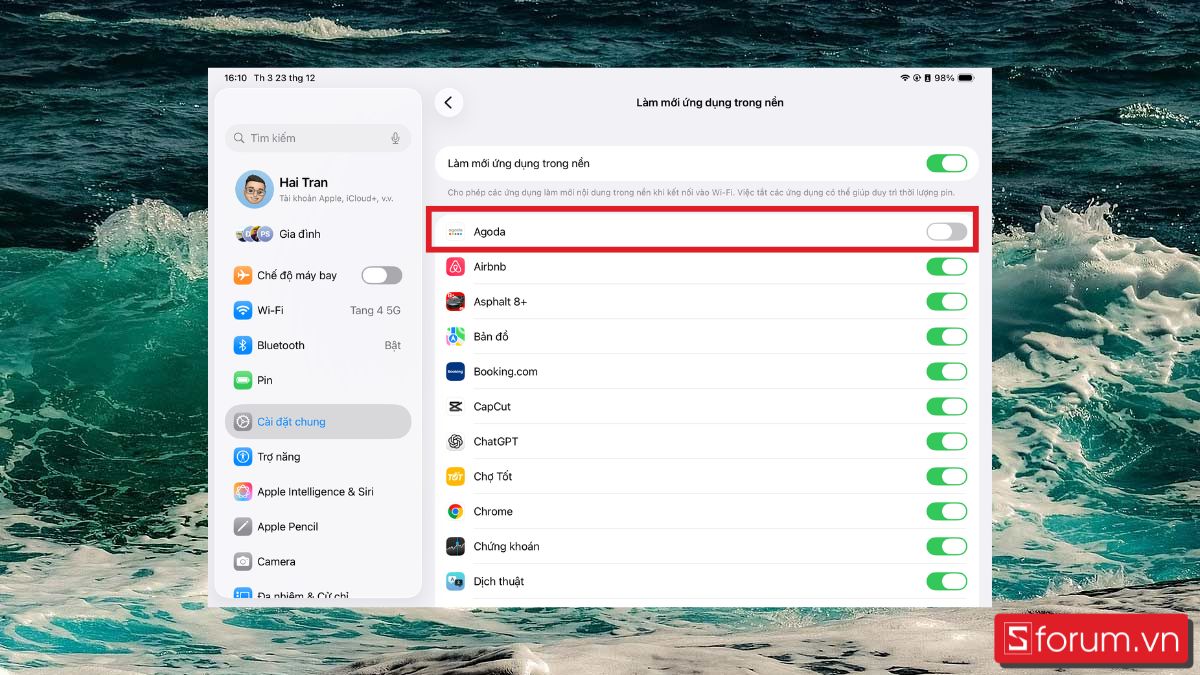The width and height of the screenshot is (1200, 675).
Task: Toggle Dịch thuật background refresh off
Action: pos(947,582)
